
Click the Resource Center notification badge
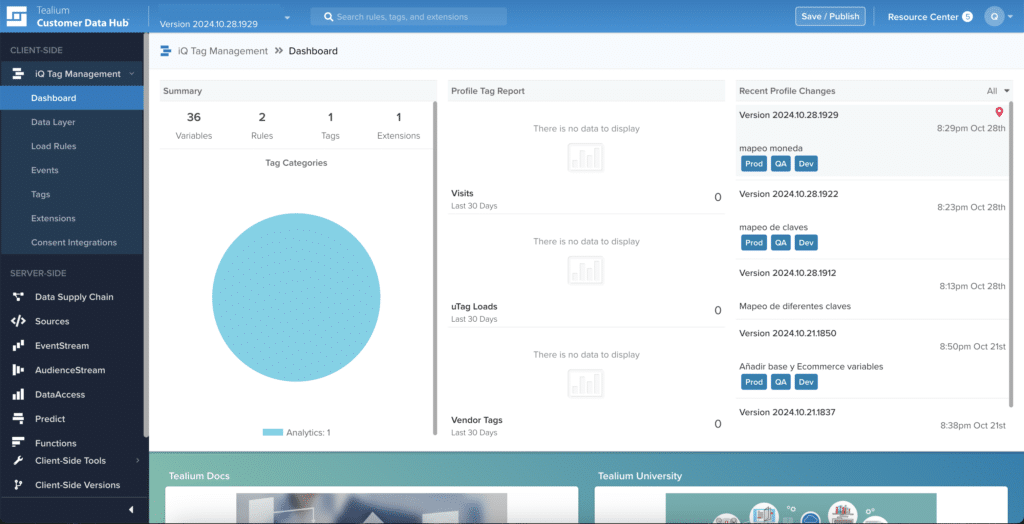coord(967,16)
